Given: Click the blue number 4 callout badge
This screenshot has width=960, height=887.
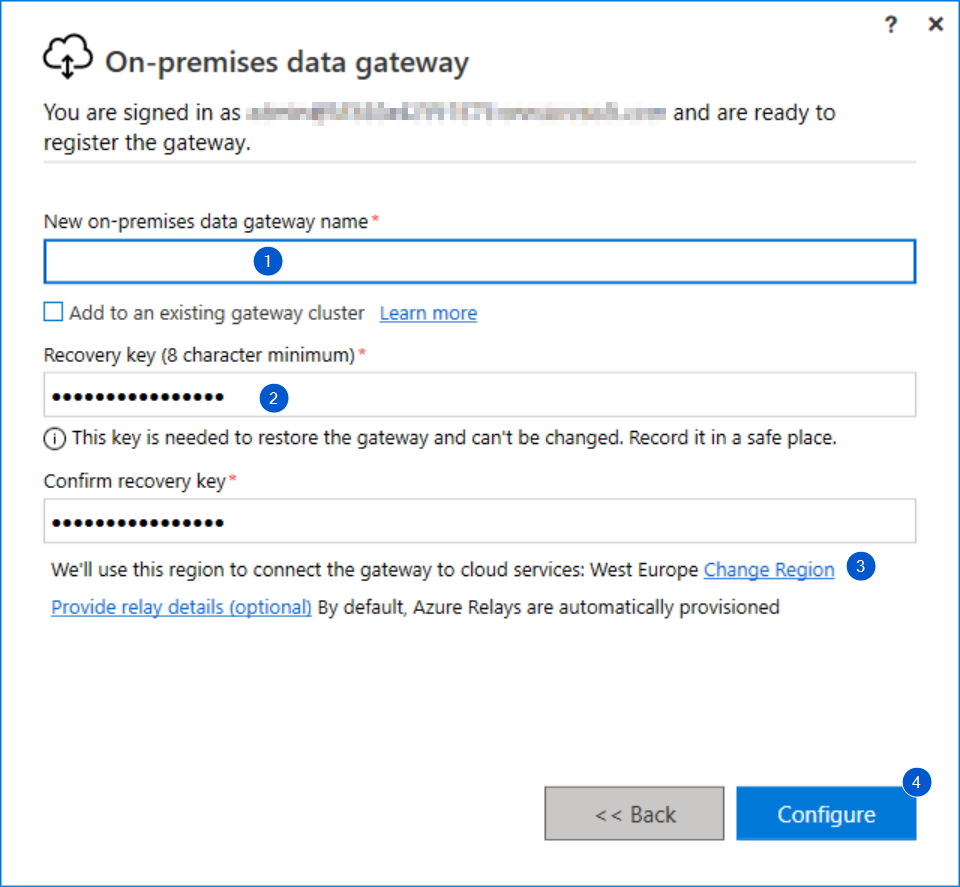Looking at the screenshot, I should click(917, 782).
